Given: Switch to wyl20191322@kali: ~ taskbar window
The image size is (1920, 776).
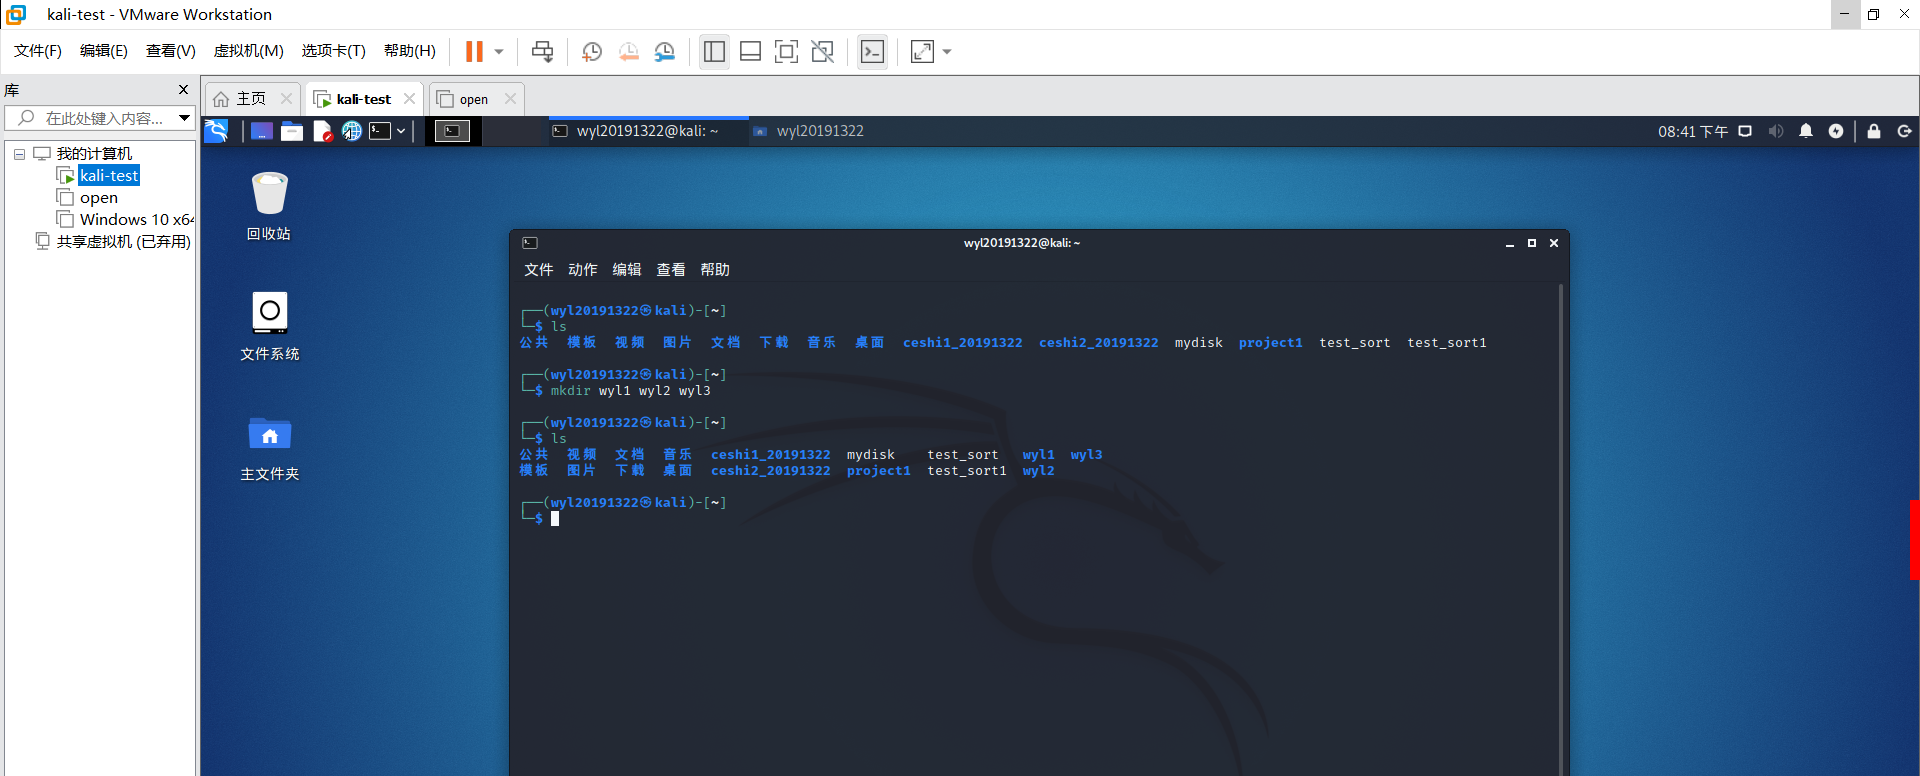Looking at the screenshot, I should click(x=648, y=131).
